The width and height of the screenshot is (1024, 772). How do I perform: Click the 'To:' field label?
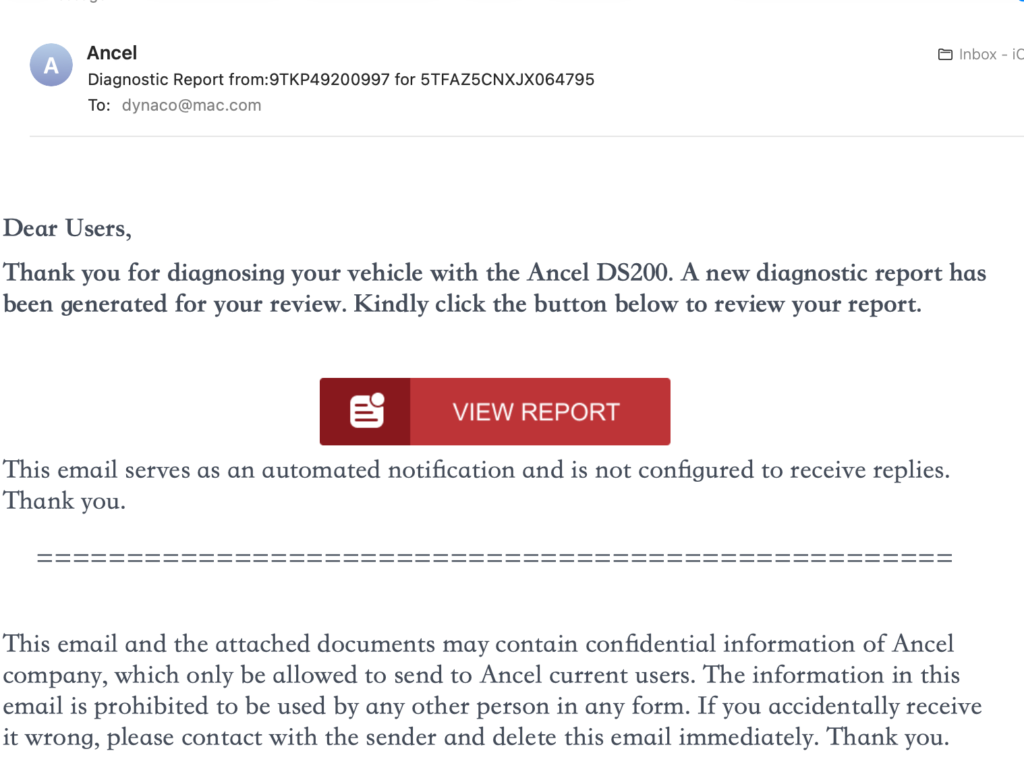tap(99, 105)
